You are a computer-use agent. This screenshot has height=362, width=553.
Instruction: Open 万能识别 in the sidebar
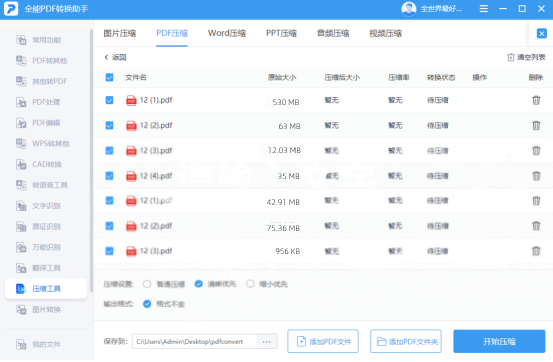tap(39, 247)
